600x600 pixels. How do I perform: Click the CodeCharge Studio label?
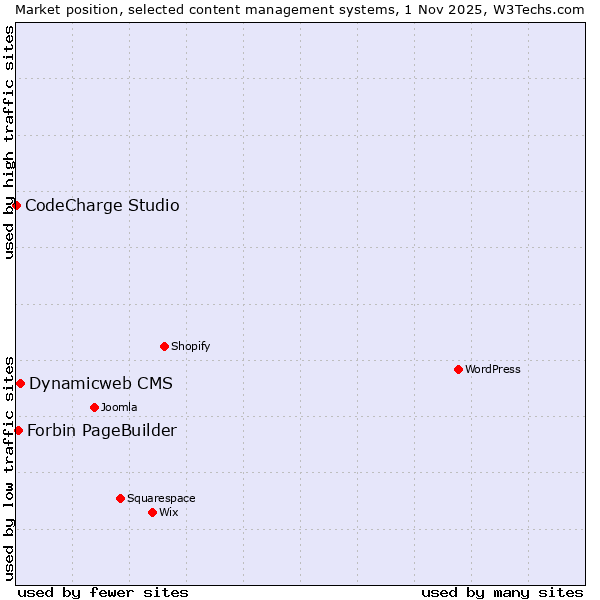102,206
